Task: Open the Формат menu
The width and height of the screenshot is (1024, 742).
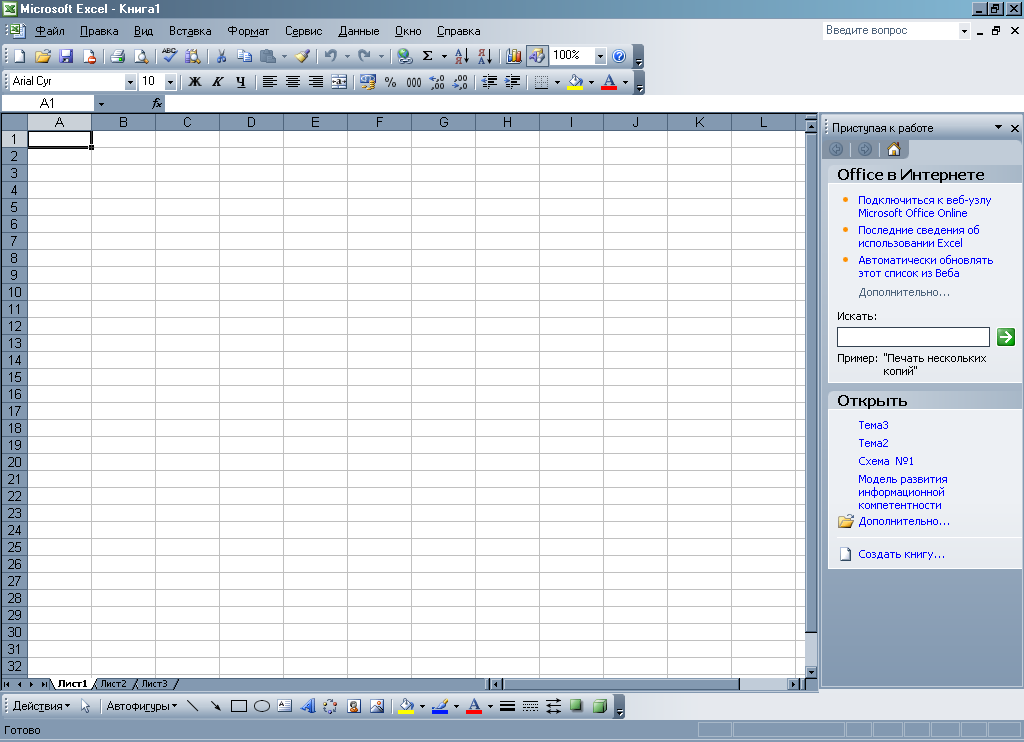Action: 248,31
